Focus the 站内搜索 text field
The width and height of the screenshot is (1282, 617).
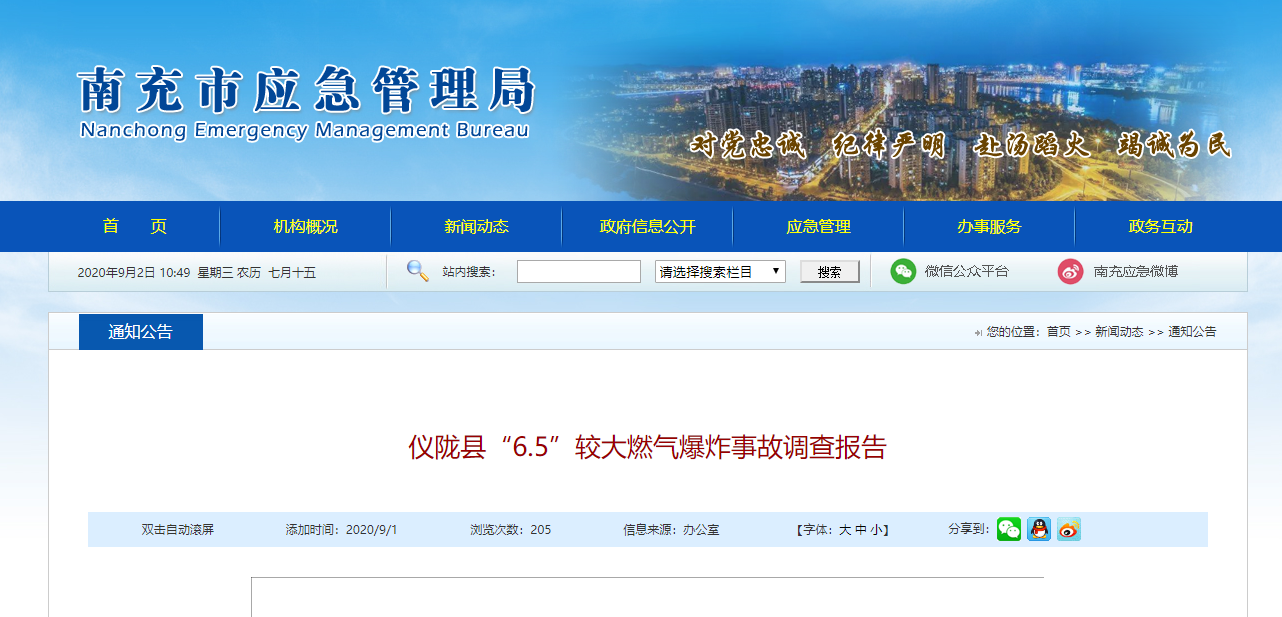(579, 271)
